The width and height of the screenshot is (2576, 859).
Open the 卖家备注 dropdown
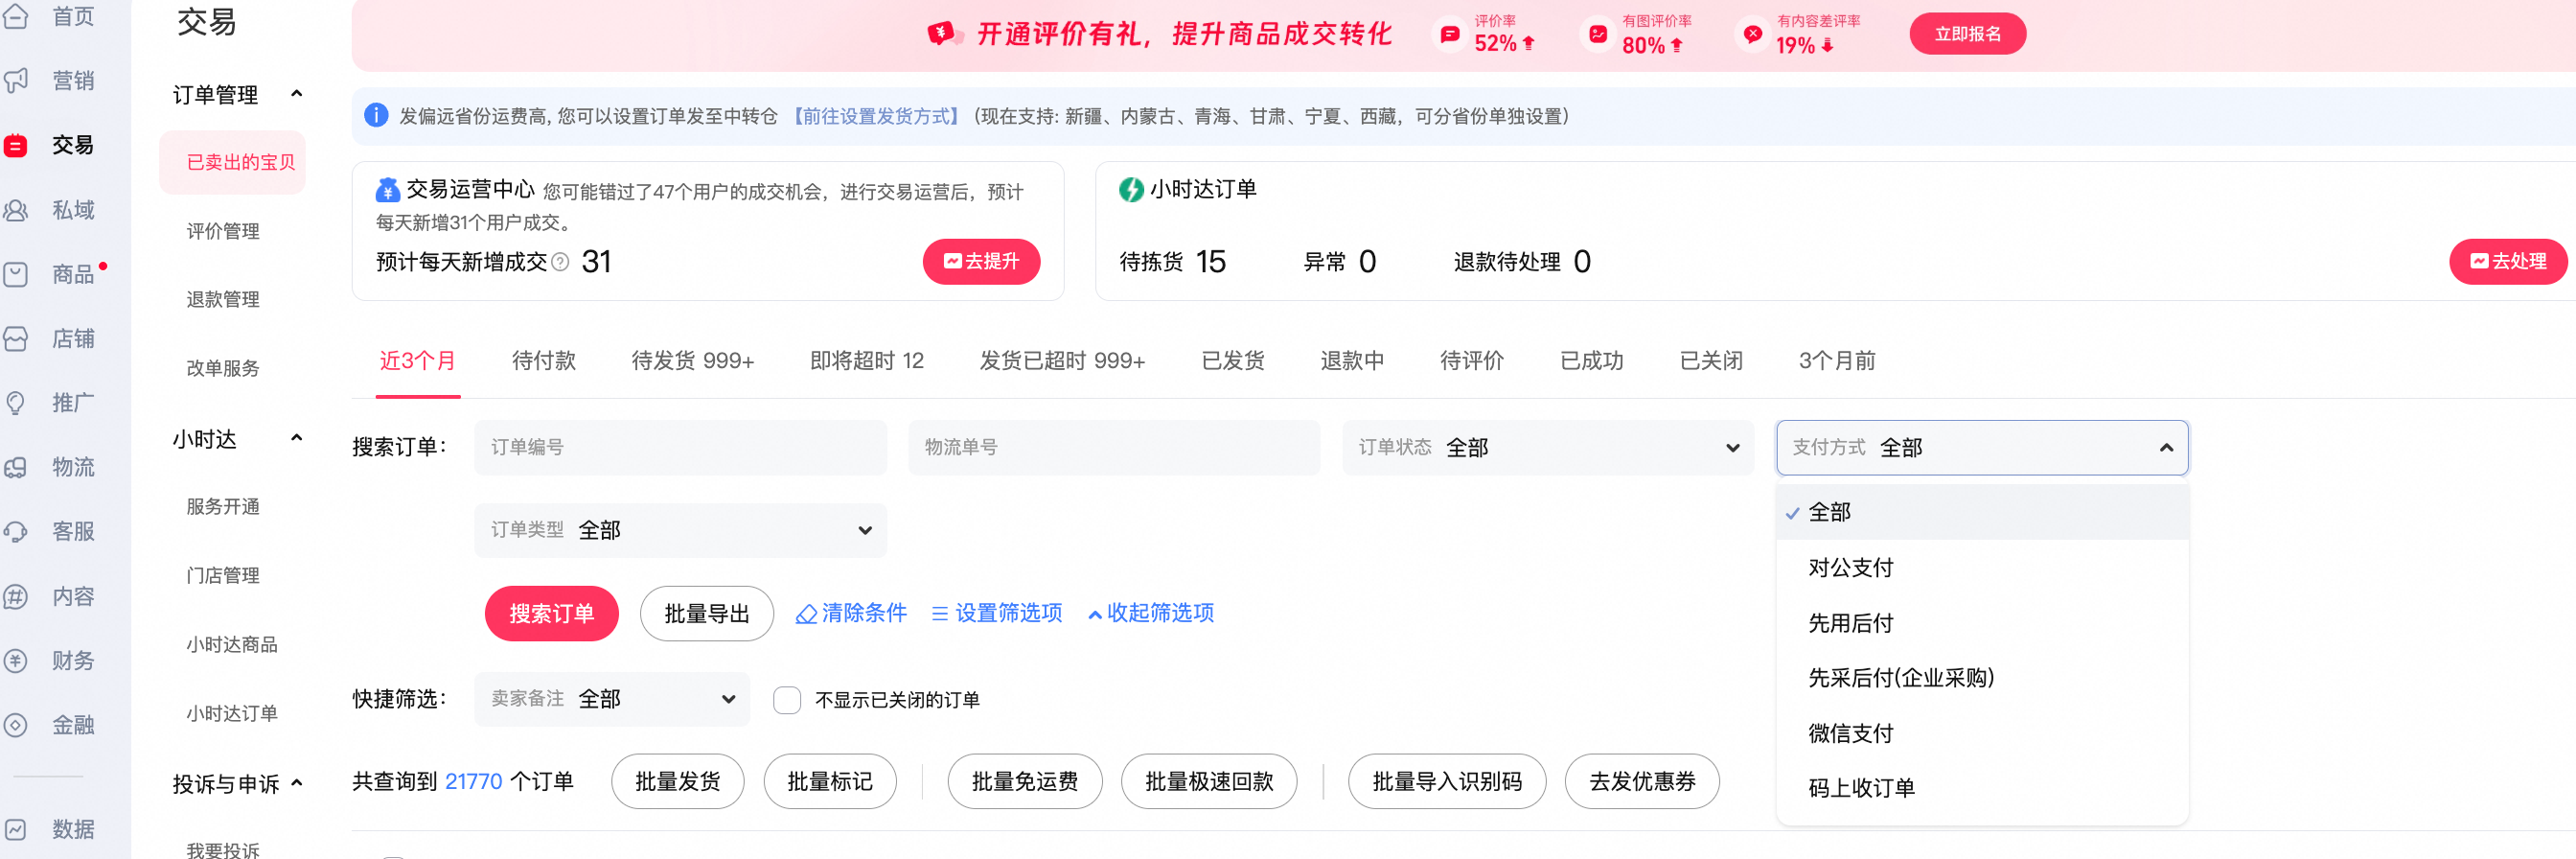click(612, 699)
